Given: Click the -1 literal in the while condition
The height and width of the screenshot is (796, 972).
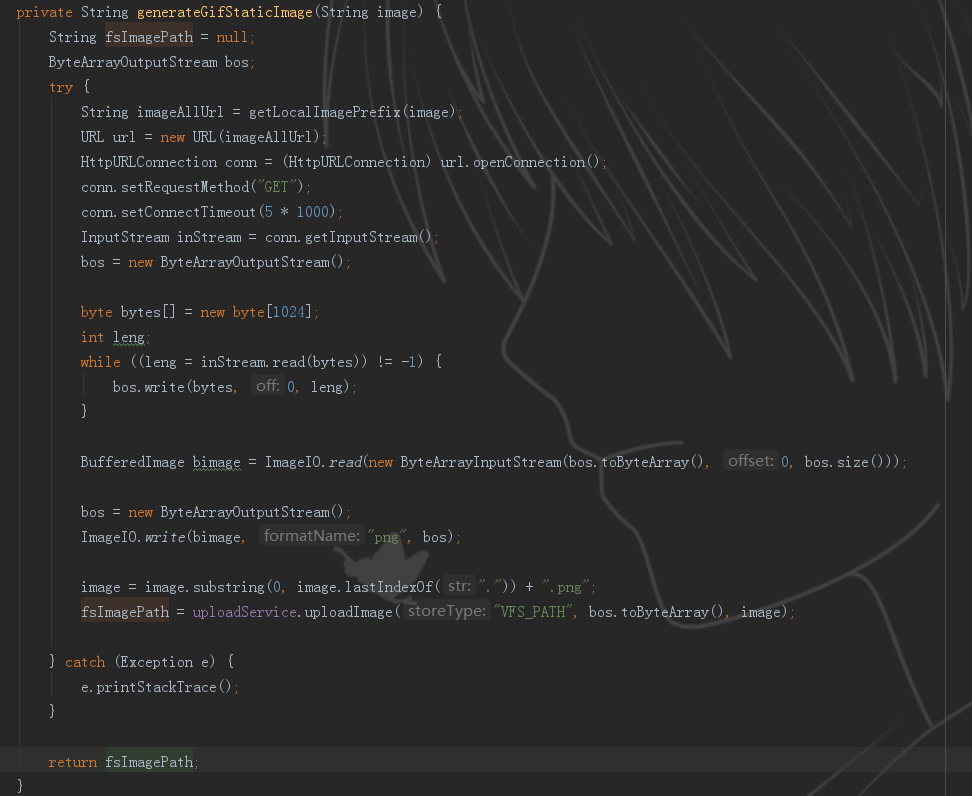Looking at the screenshot, I should pos(409,362).
